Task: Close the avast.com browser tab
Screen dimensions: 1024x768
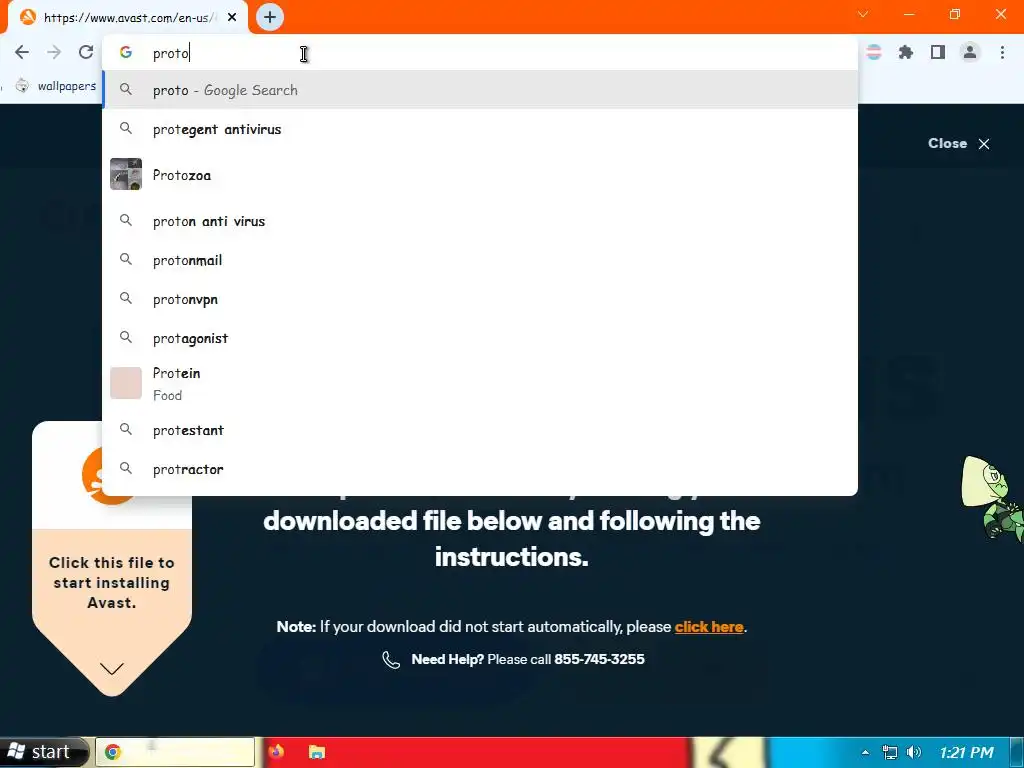Action: click(x=232, y=17)
